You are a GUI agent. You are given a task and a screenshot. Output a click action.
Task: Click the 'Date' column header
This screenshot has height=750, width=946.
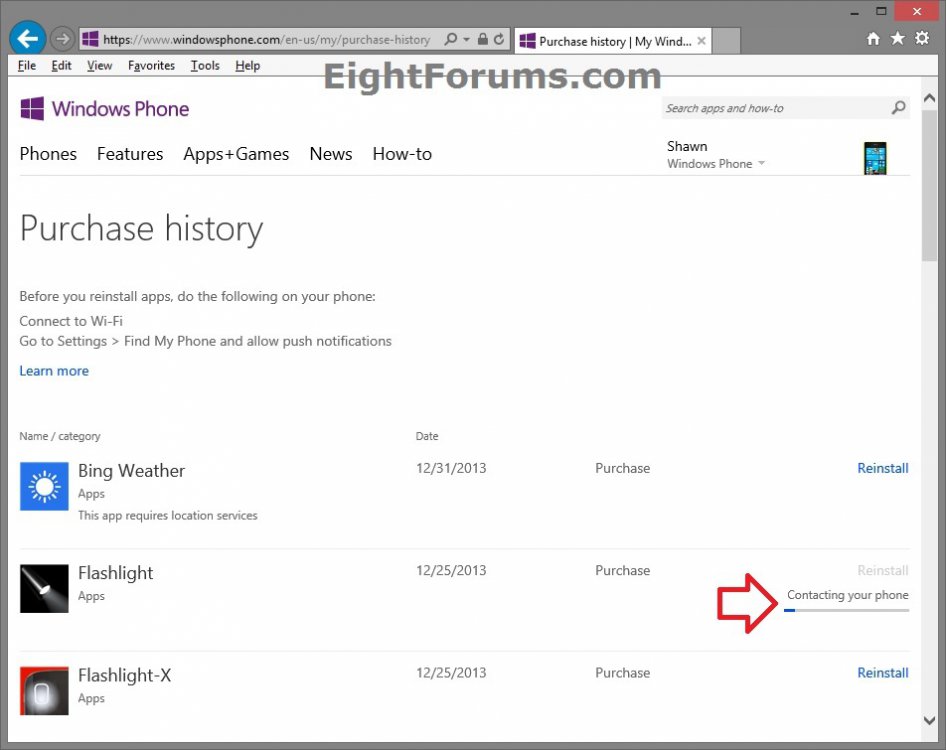[x=427, y=436]
